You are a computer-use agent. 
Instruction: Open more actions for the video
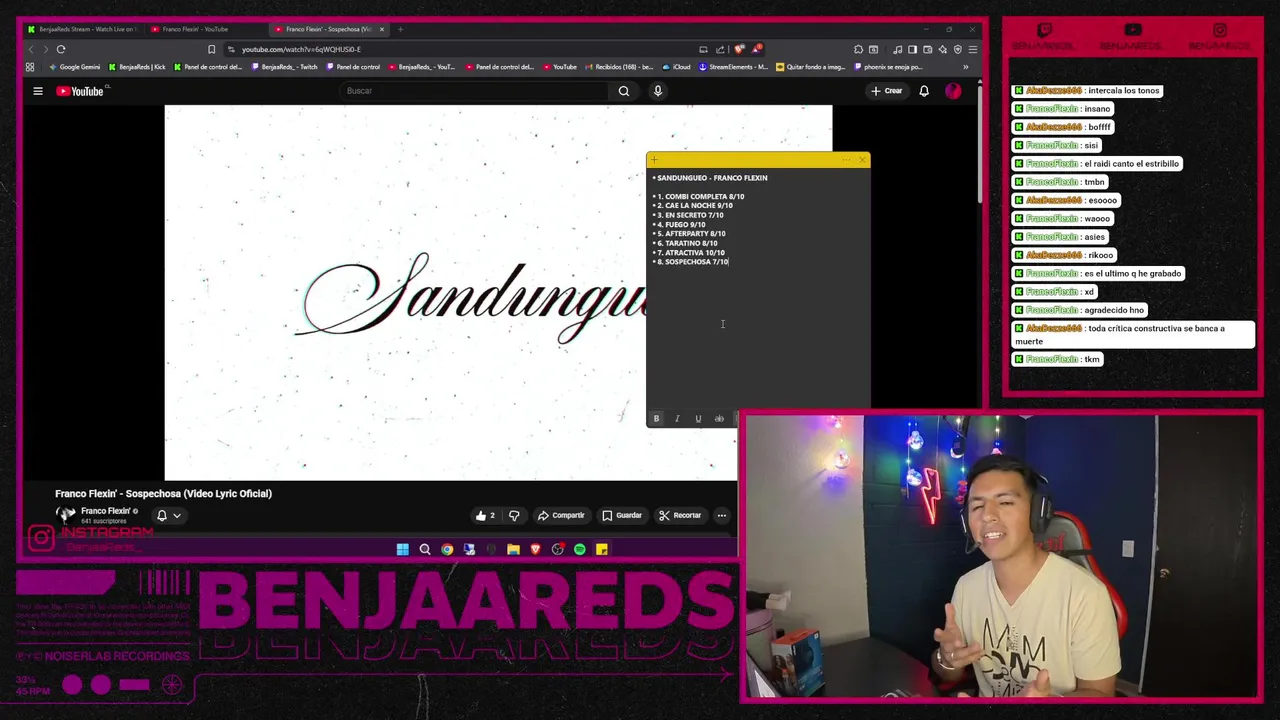pyautogui.click(x=721, y=515)
